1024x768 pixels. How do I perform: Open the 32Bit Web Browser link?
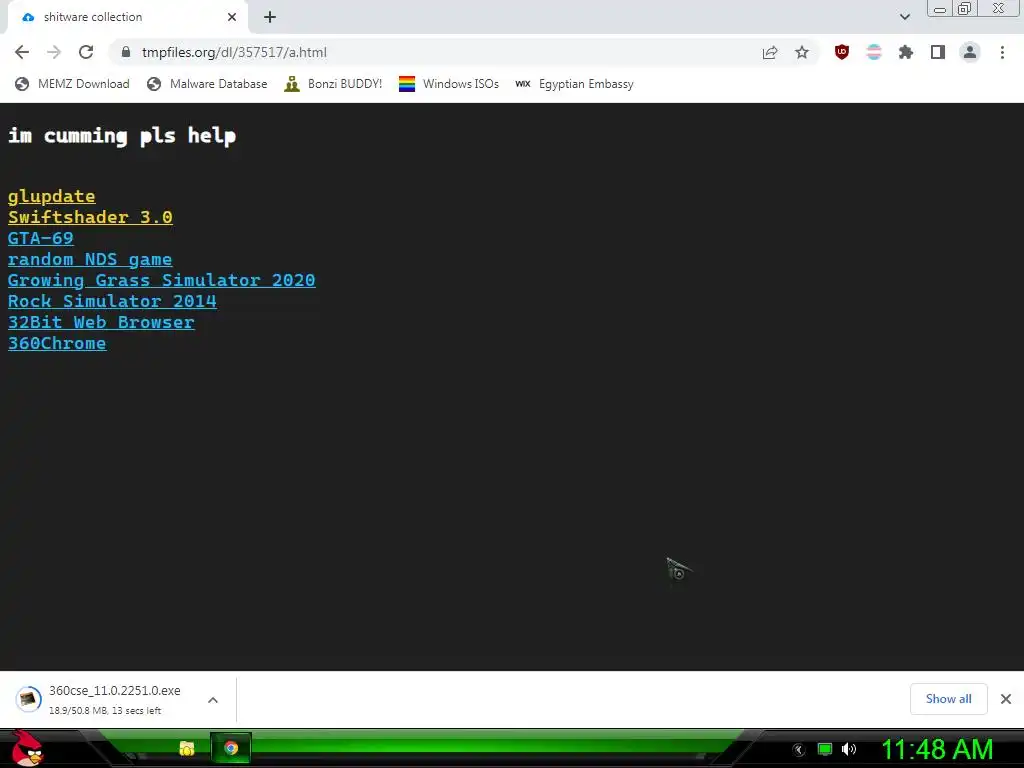[x=101, y=322]
